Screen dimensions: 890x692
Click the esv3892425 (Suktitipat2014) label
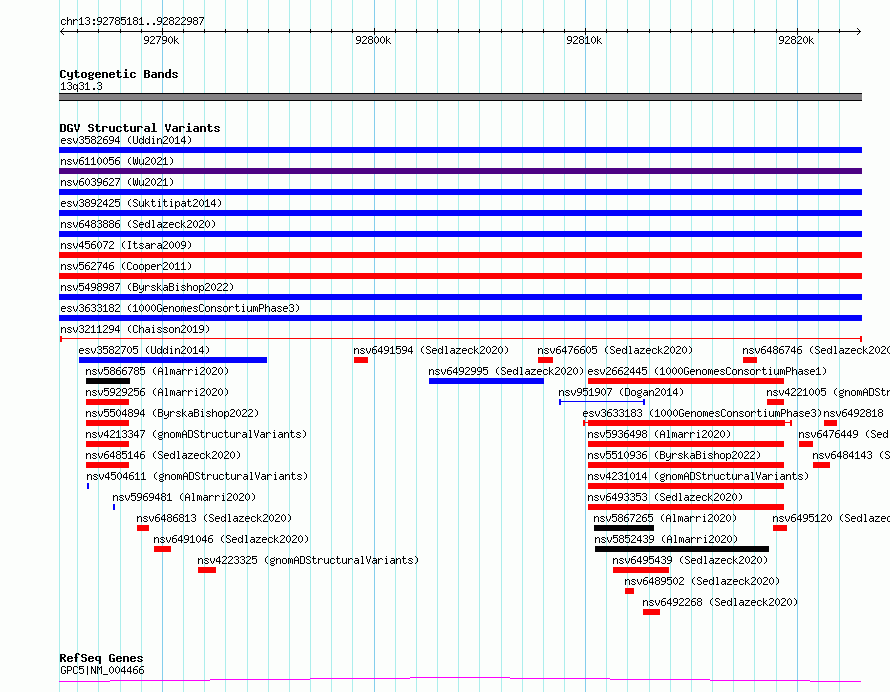pyautogui.click(x=141, y=203)
